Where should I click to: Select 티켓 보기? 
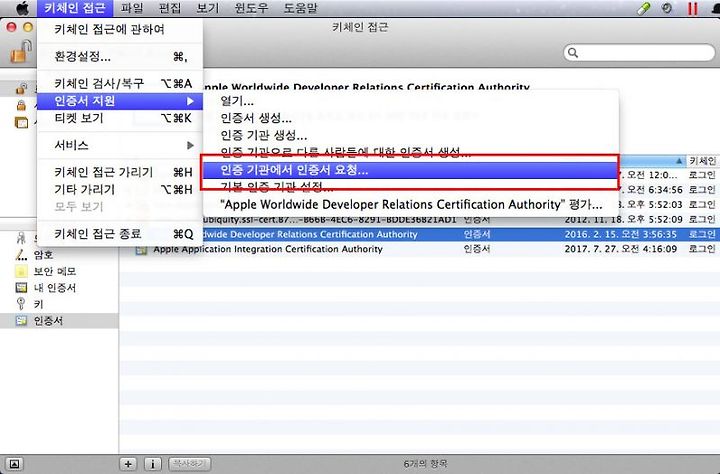(120, 118)
